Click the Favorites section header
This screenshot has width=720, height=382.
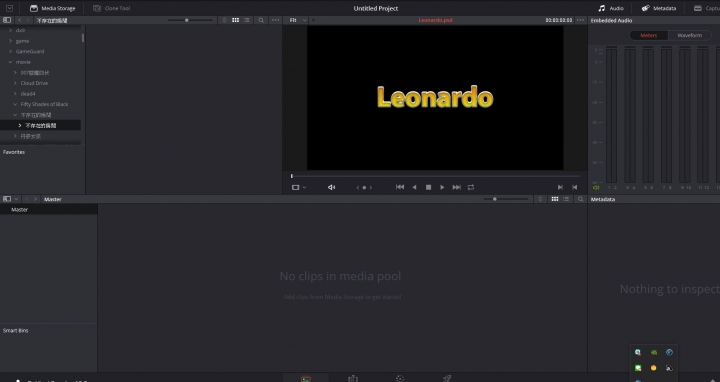coord(14,152)
